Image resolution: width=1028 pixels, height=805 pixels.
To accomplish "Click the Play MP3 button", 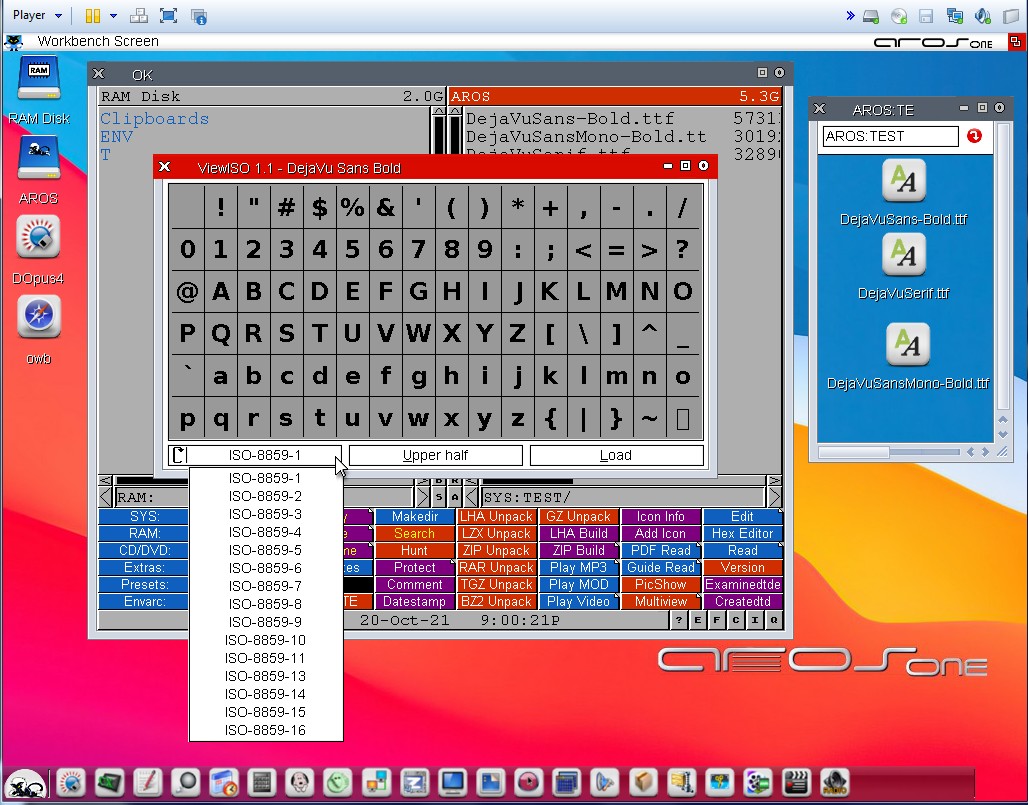I will point(578,568).
